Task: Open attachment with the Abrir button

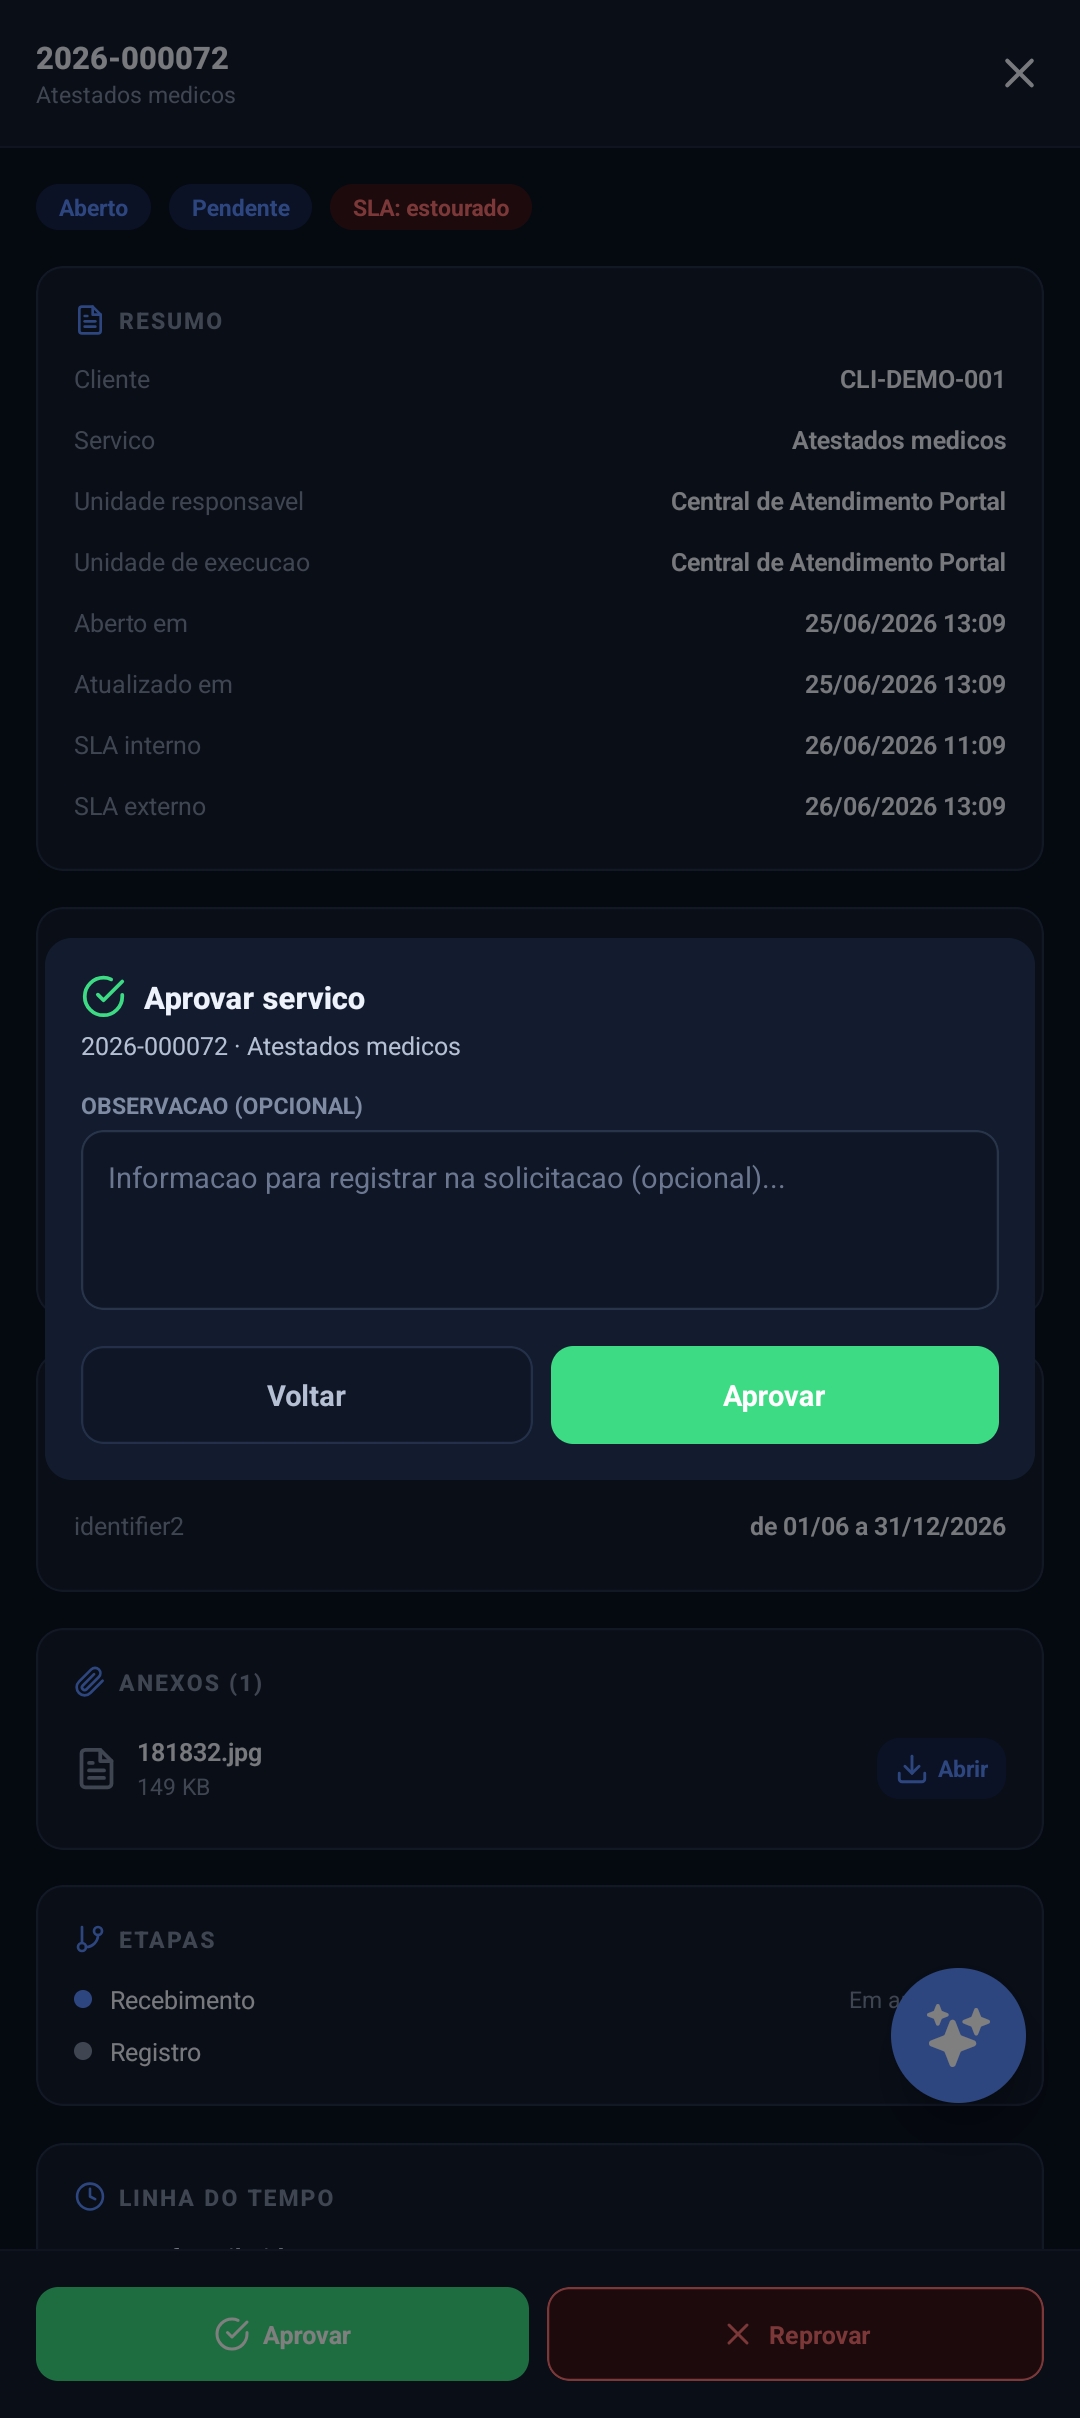Action: (x=942, y=1769)
